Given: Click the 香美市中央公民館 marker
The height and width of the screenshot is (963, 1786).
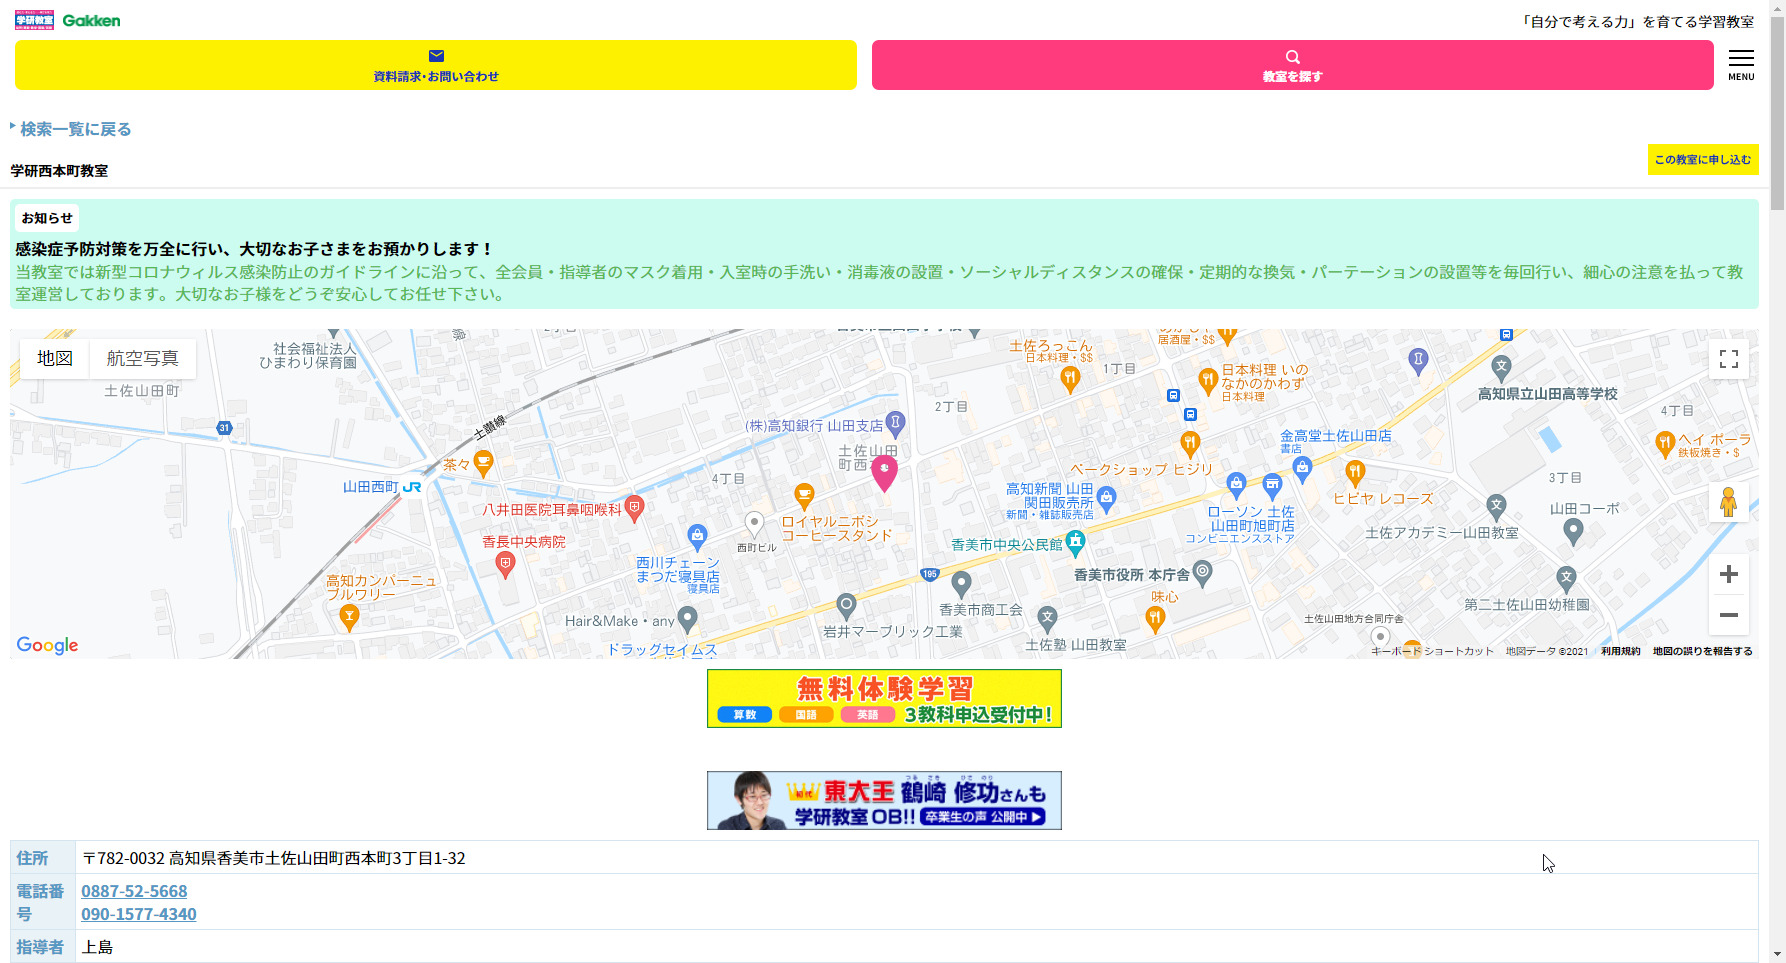Looking at the screenshot, I should tap(1075, 543).
